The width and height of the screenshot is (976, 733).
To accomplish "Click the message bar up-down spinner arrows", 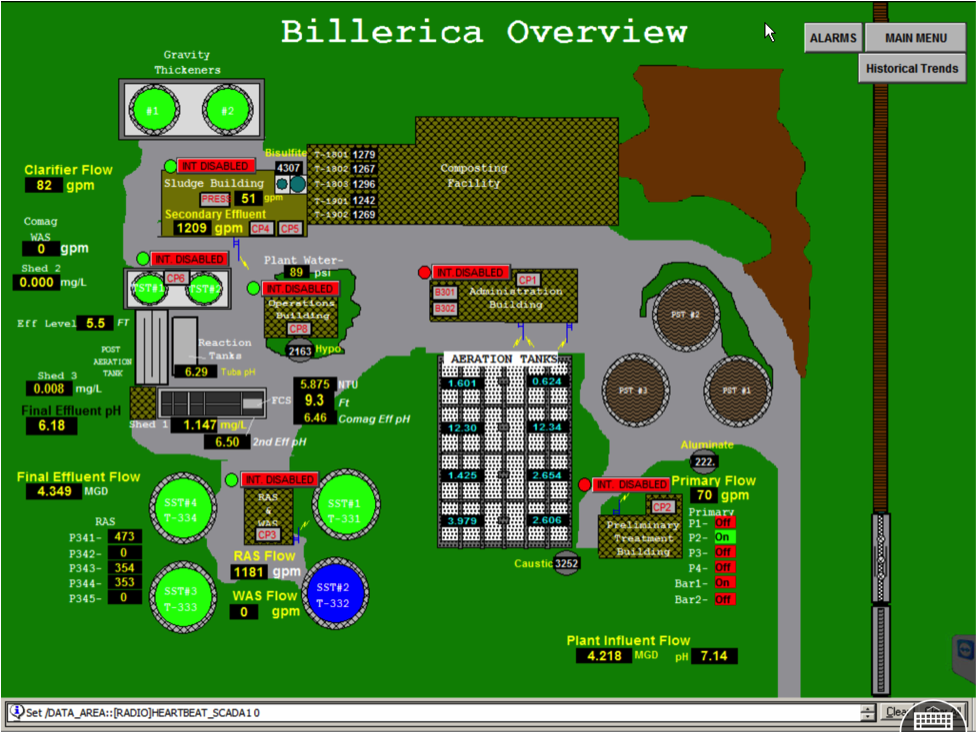I will (867, 713).
